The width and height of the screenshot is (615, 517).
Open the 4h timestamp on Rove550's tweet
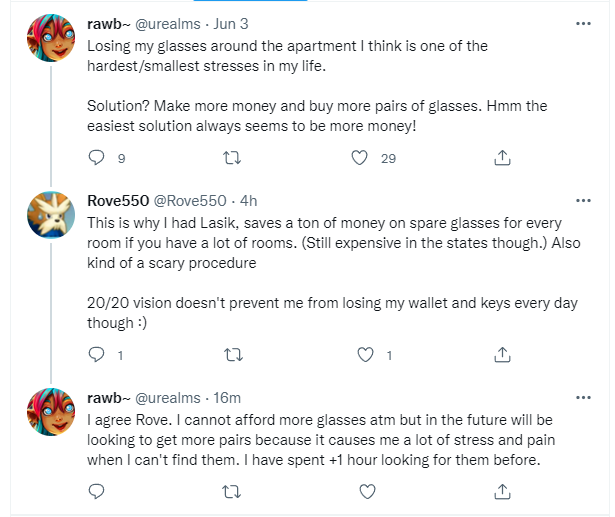[248, 201]
